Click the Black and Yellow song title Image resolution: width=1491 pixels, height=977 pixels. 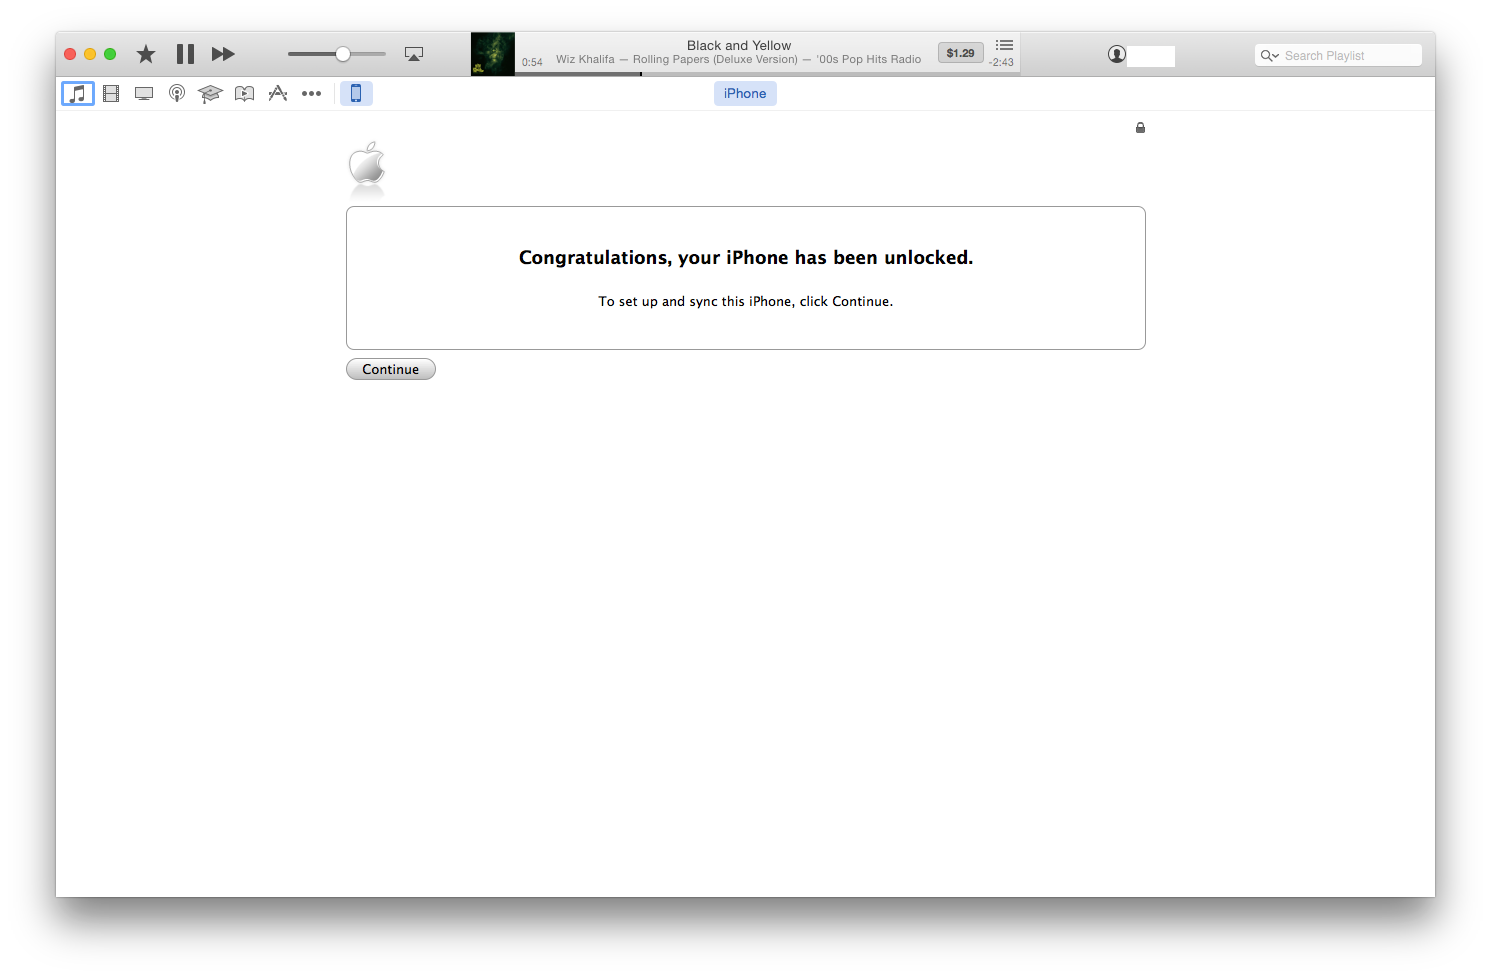tap(739, 46)
